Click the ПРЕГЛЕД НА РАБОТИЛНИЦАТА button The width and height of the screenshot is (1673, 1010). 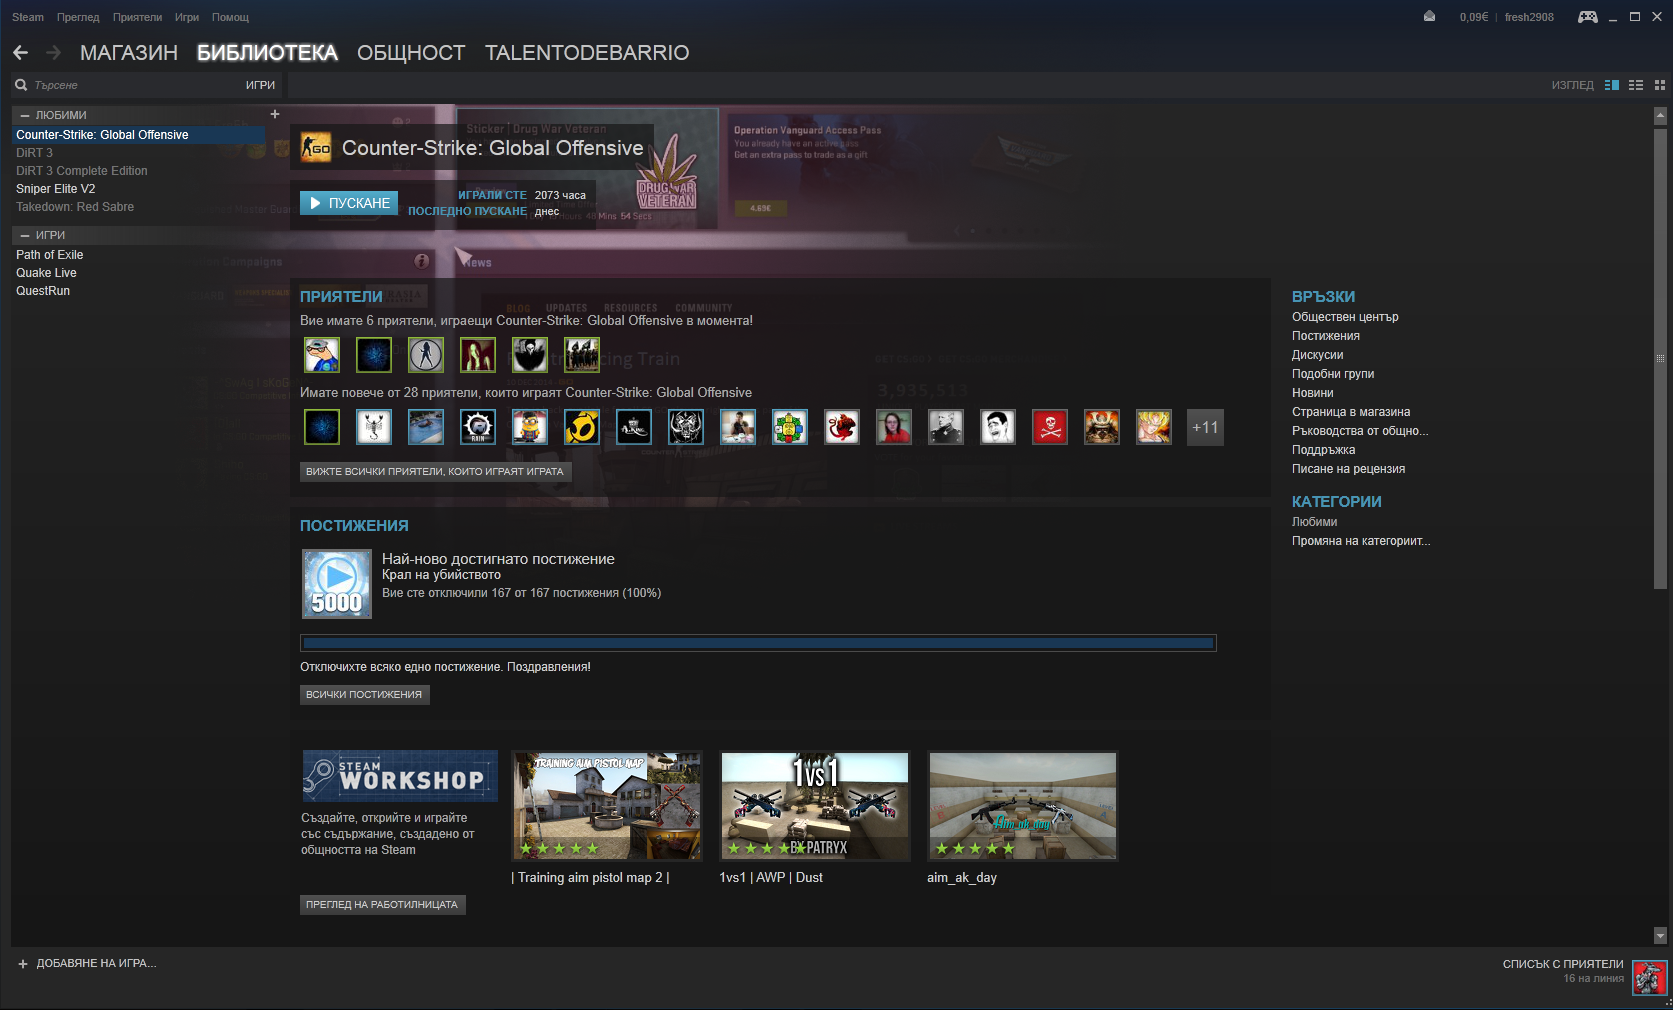click(x=382, y=904)
